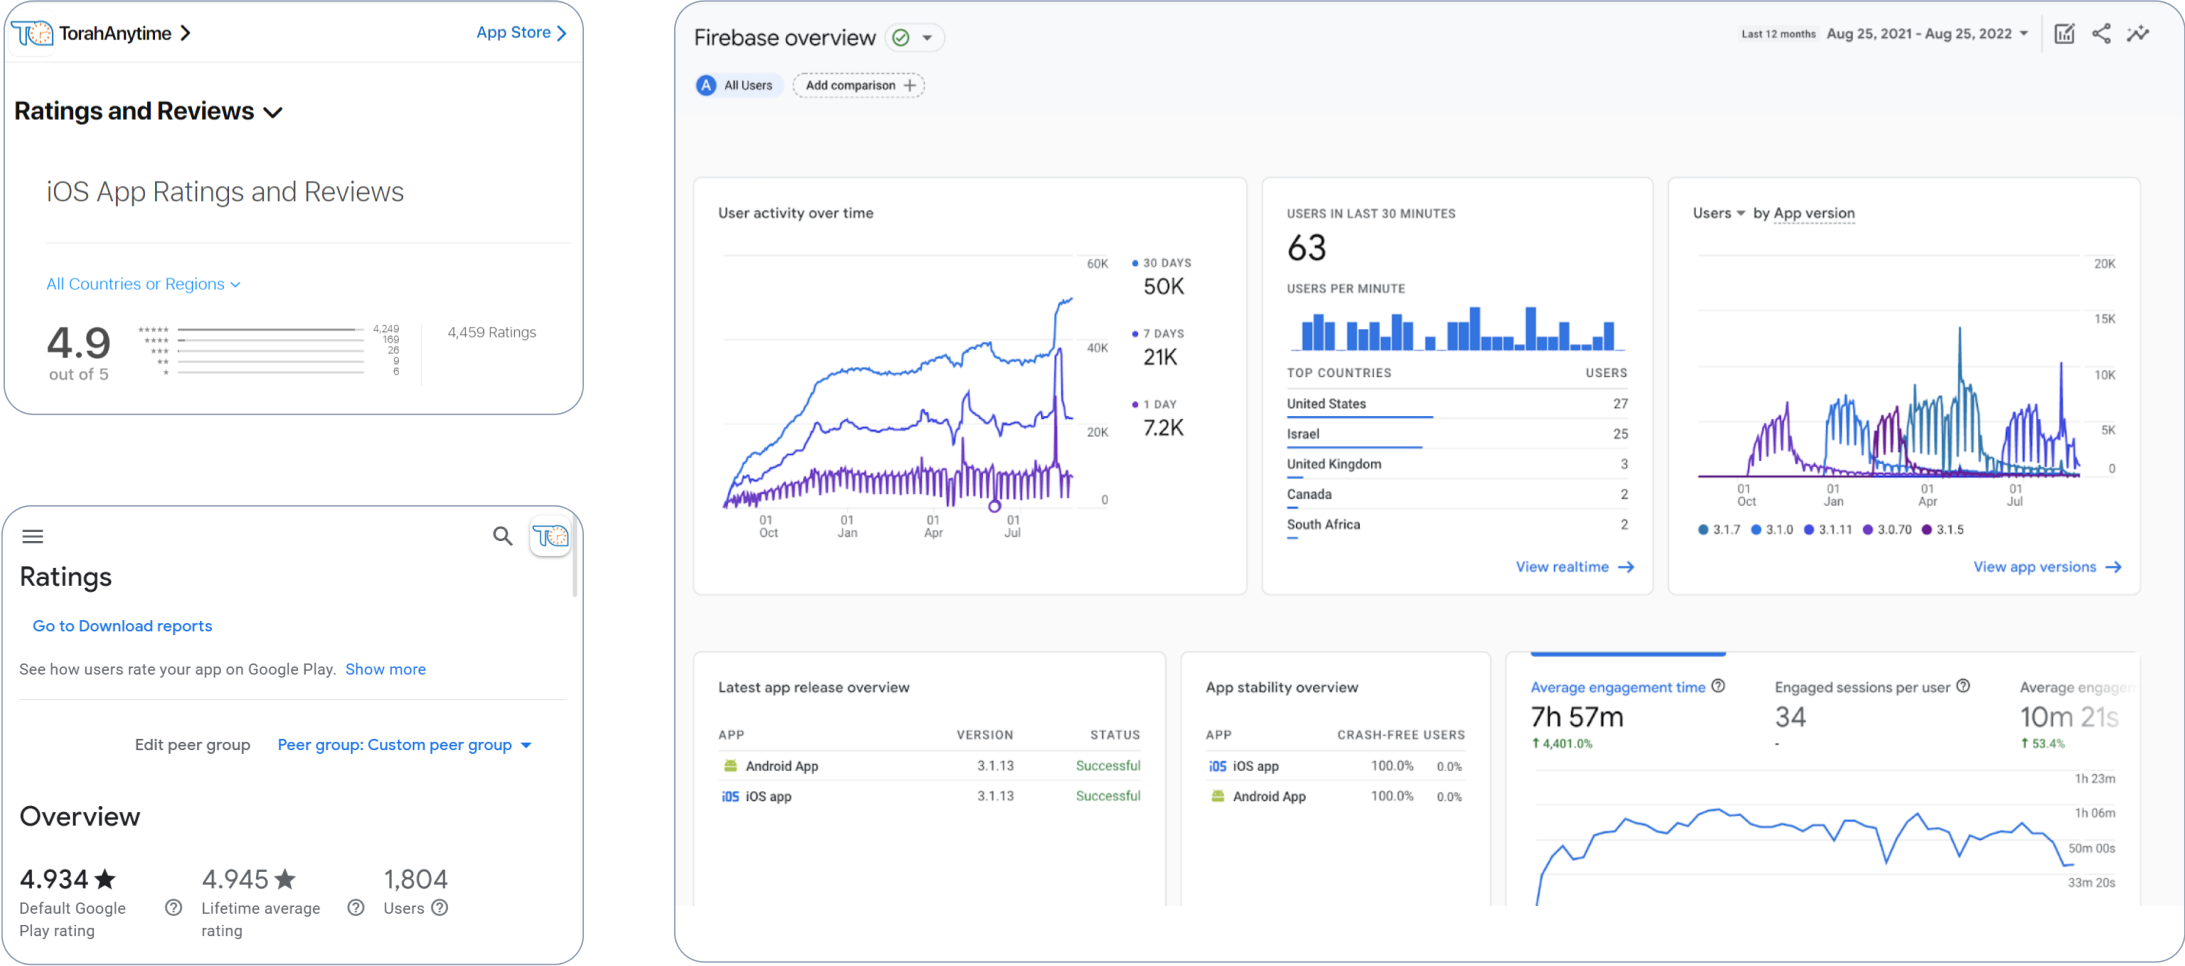Click the TorahAnytime app logo icon
2185x966 pixels.
pyautogui.click(x=32, y=33)
